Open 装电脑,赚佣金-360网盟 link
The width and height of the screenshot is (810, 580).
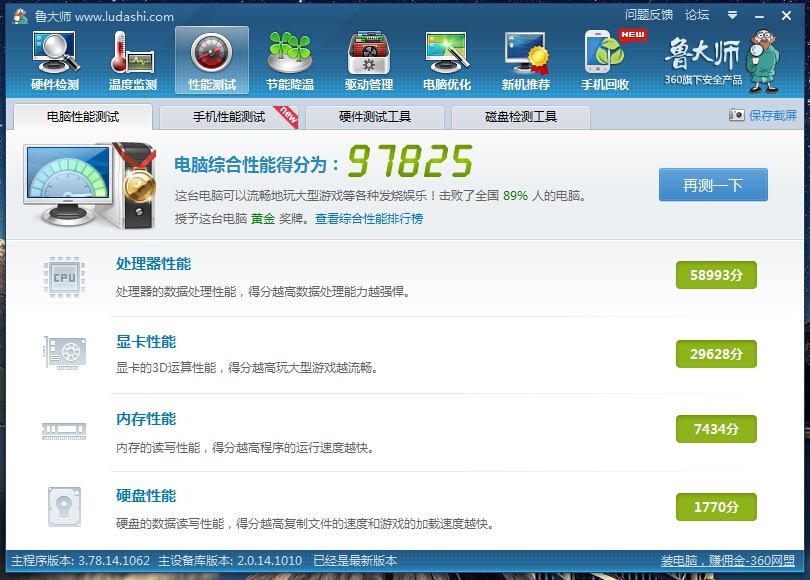point(727,560)
